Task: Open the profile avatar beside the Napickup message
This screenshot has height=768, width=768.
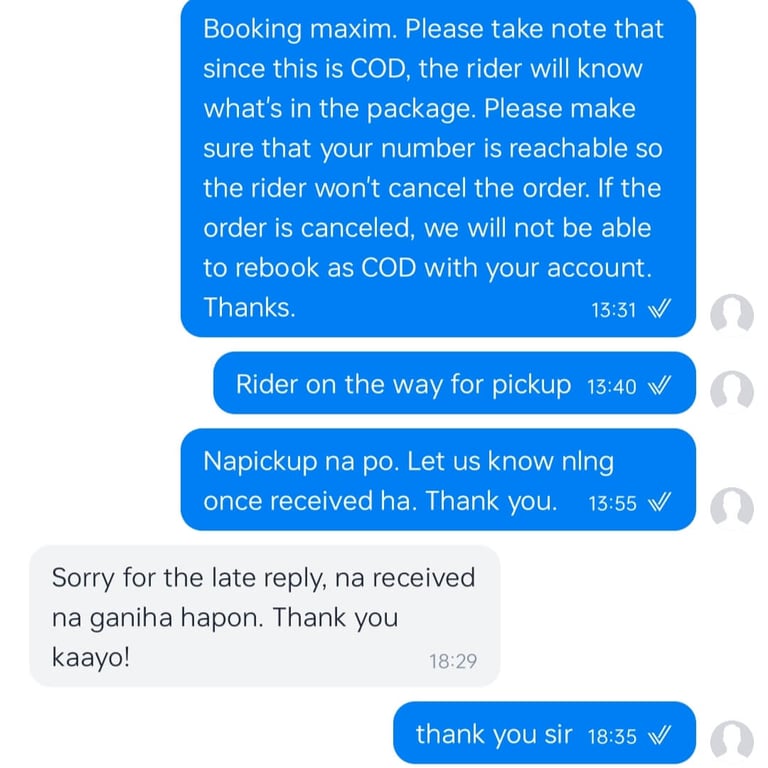Action: [x=731, y=507]
